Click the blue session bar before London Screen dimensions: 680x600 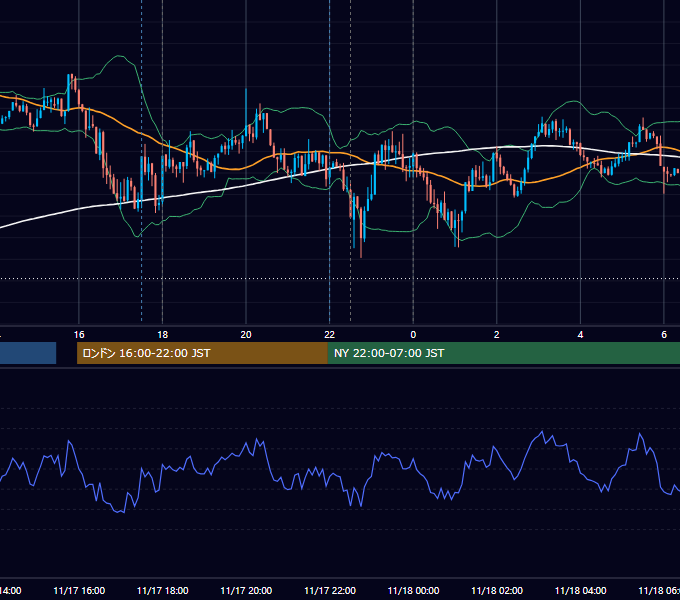pyautogui.click(x=28, y=353)
